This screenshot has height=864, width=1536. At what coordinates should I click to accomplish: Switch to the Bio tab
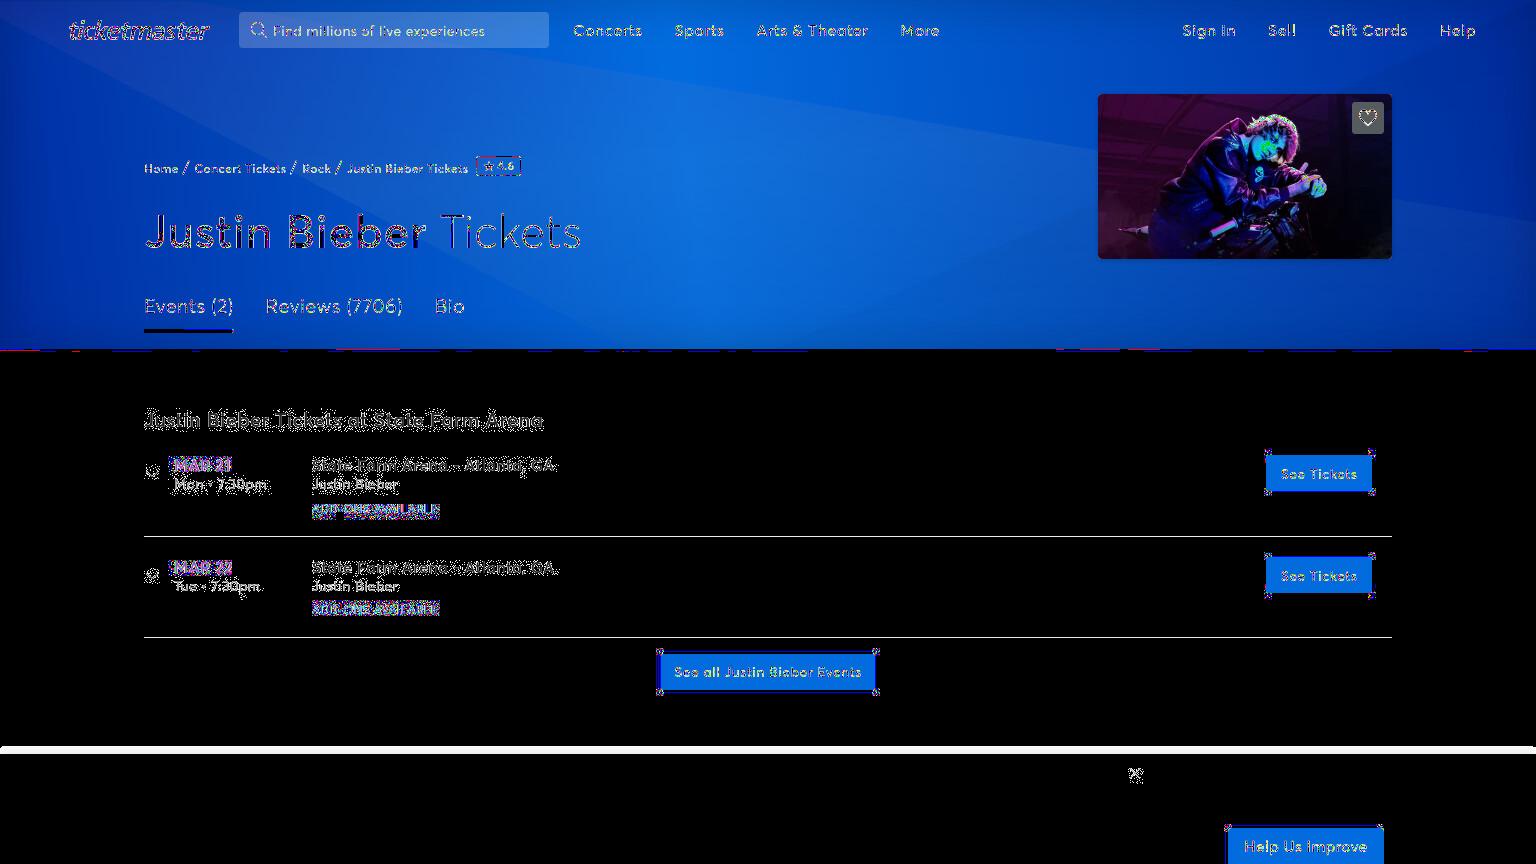pyautogui.click(x=450, y=307)
